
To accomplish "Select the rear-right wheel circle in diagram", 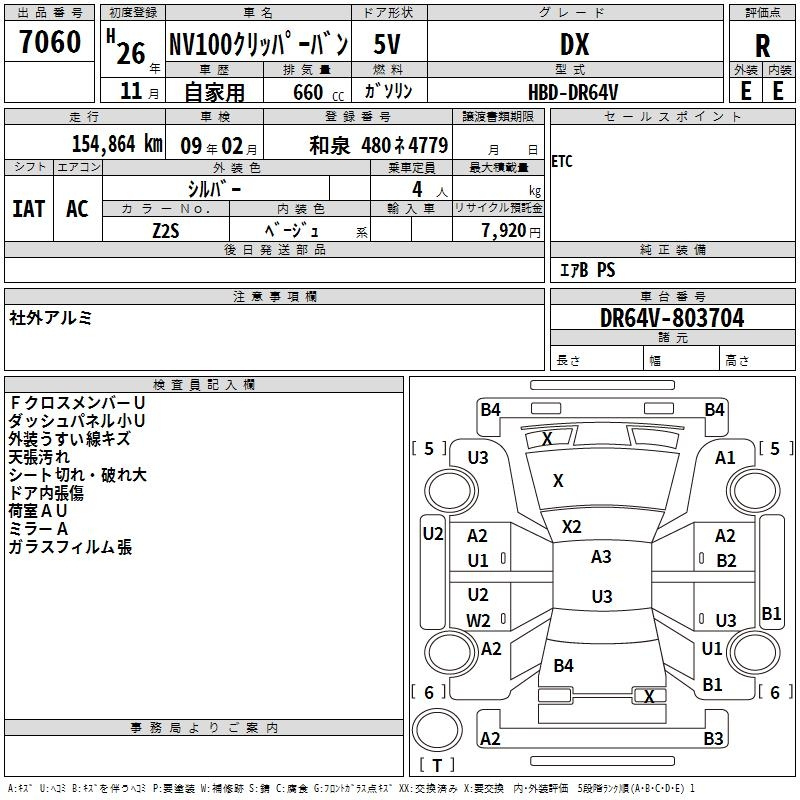I will click(754, 651).
